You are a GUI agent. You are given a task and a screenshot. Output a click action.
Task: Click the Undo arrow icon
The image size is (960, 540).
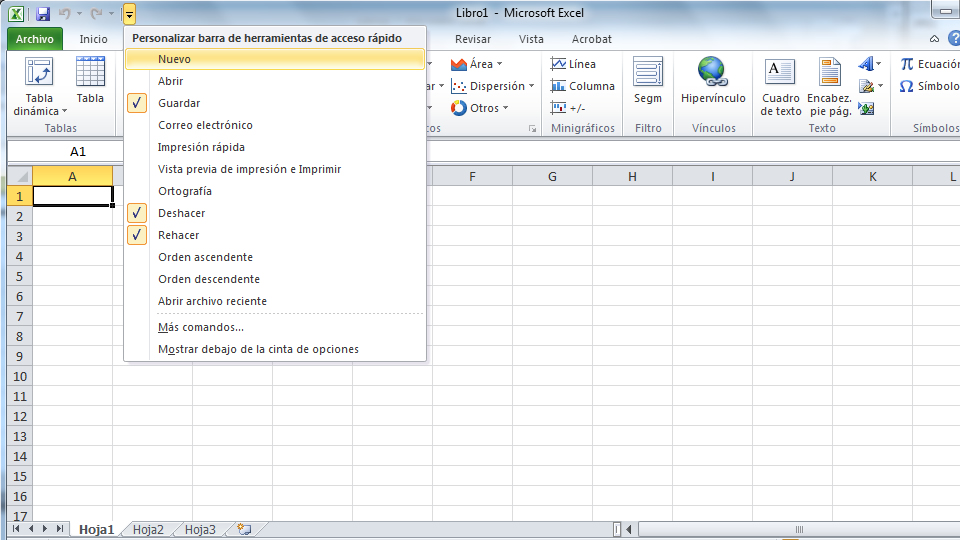[x=64, y=13]
